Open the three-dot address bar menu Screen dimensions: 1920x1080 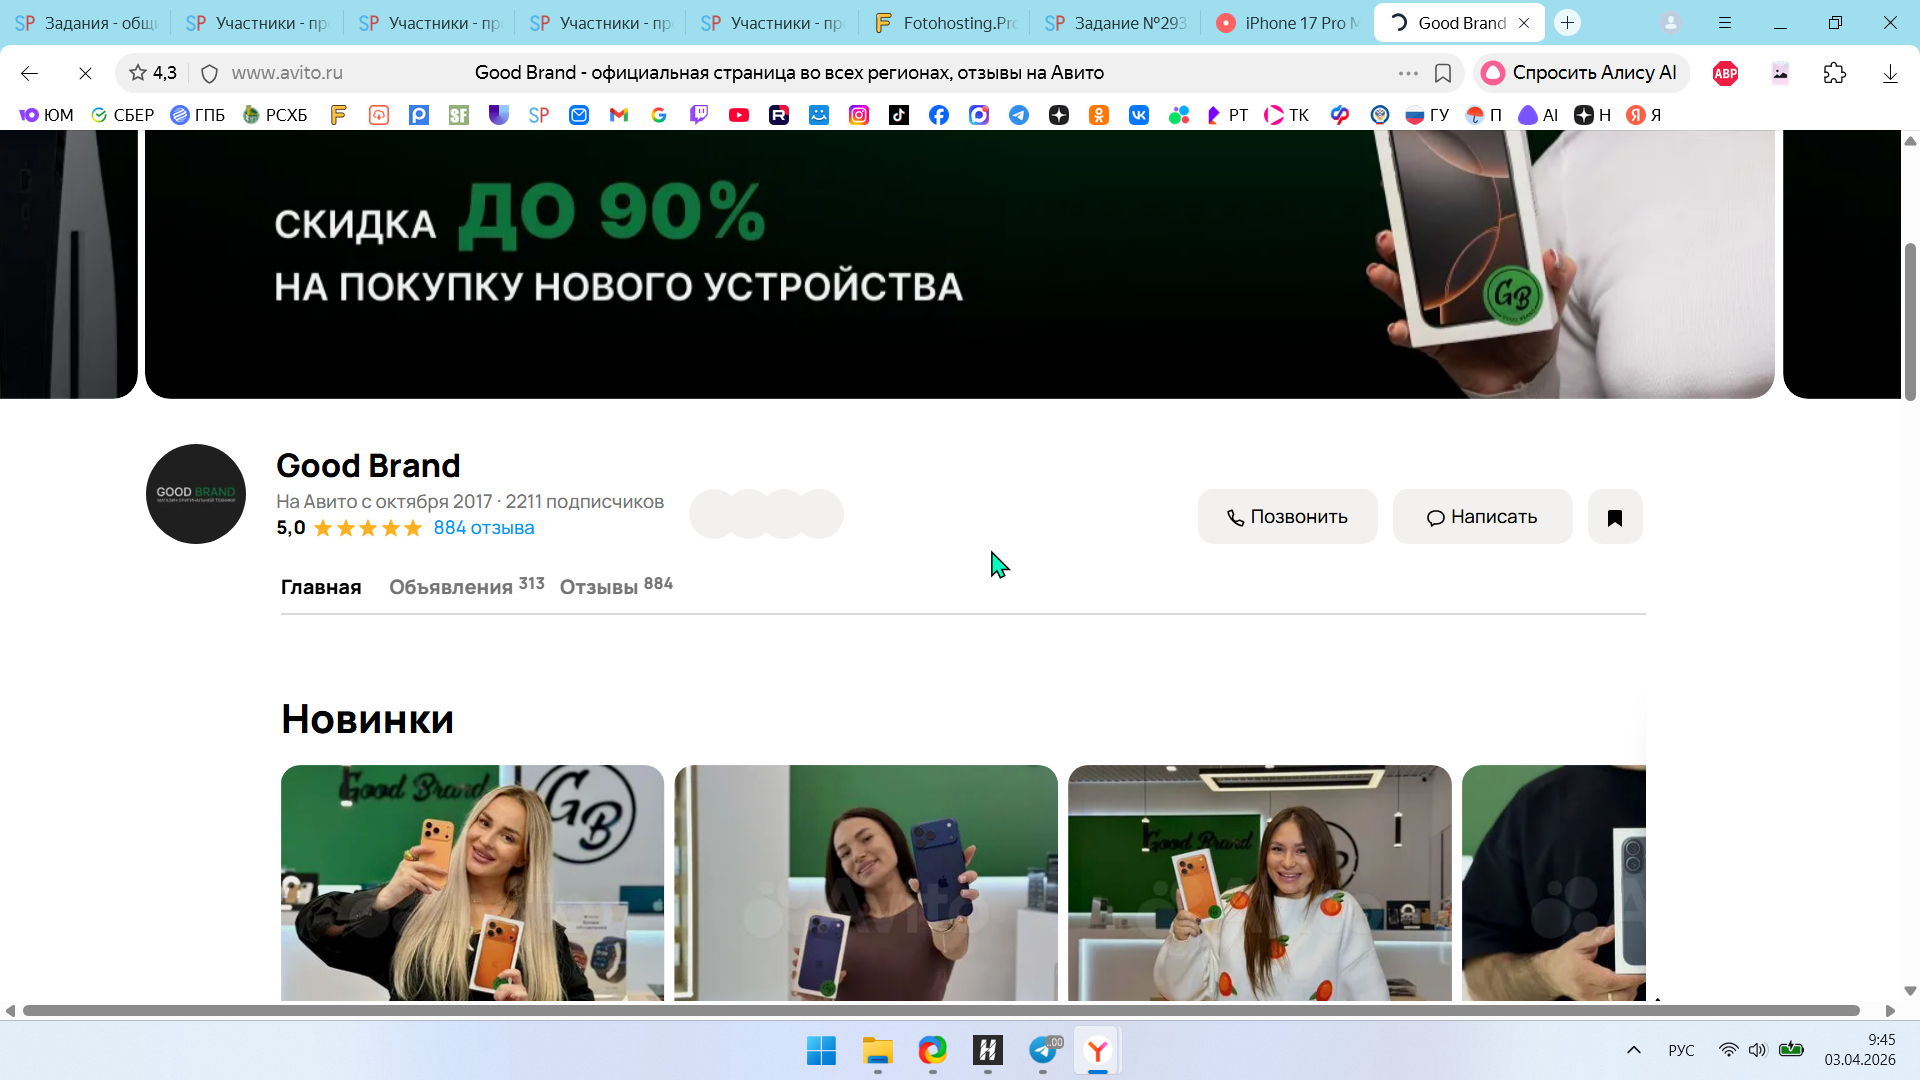click(1408, 73)
